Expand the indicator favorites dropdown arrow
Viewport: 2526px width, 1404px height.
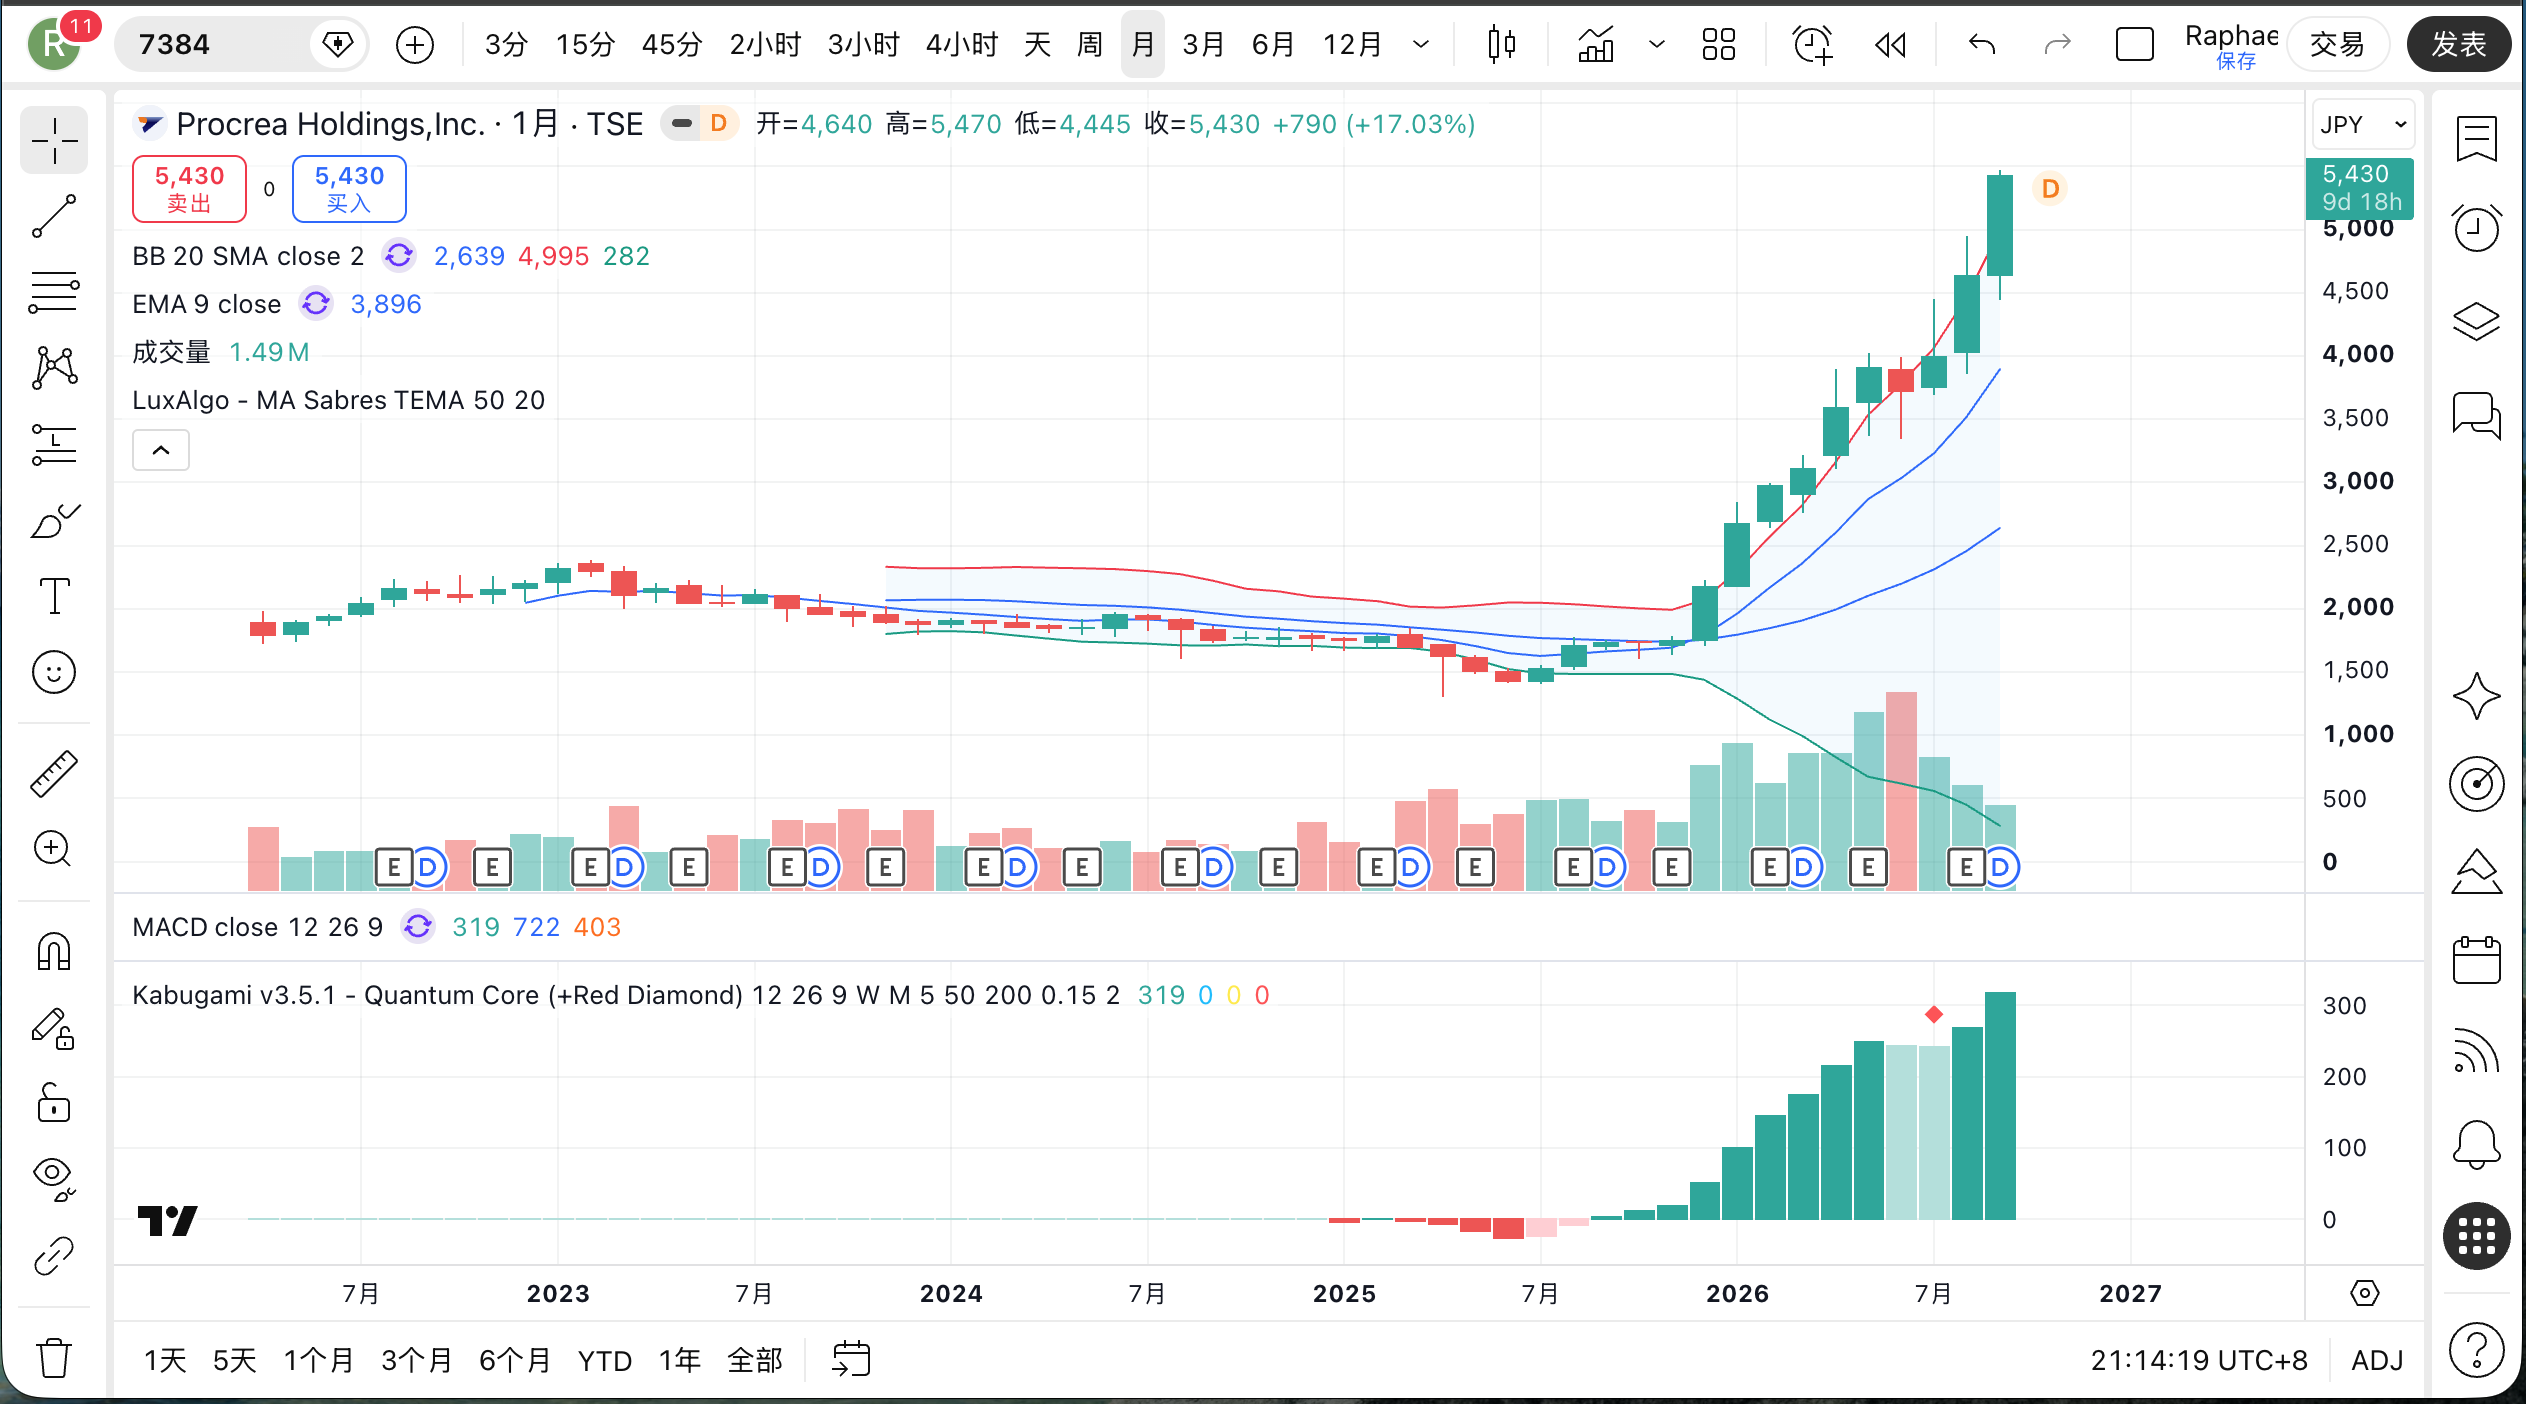click(1657, 45)
